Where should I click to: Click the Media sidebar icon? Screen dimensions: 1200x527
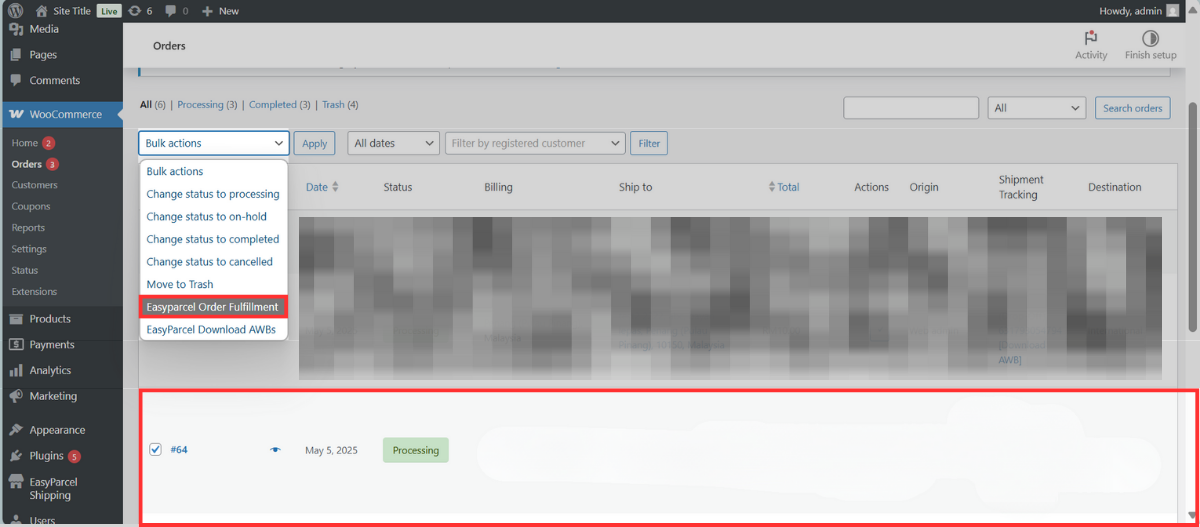[16, 29]
